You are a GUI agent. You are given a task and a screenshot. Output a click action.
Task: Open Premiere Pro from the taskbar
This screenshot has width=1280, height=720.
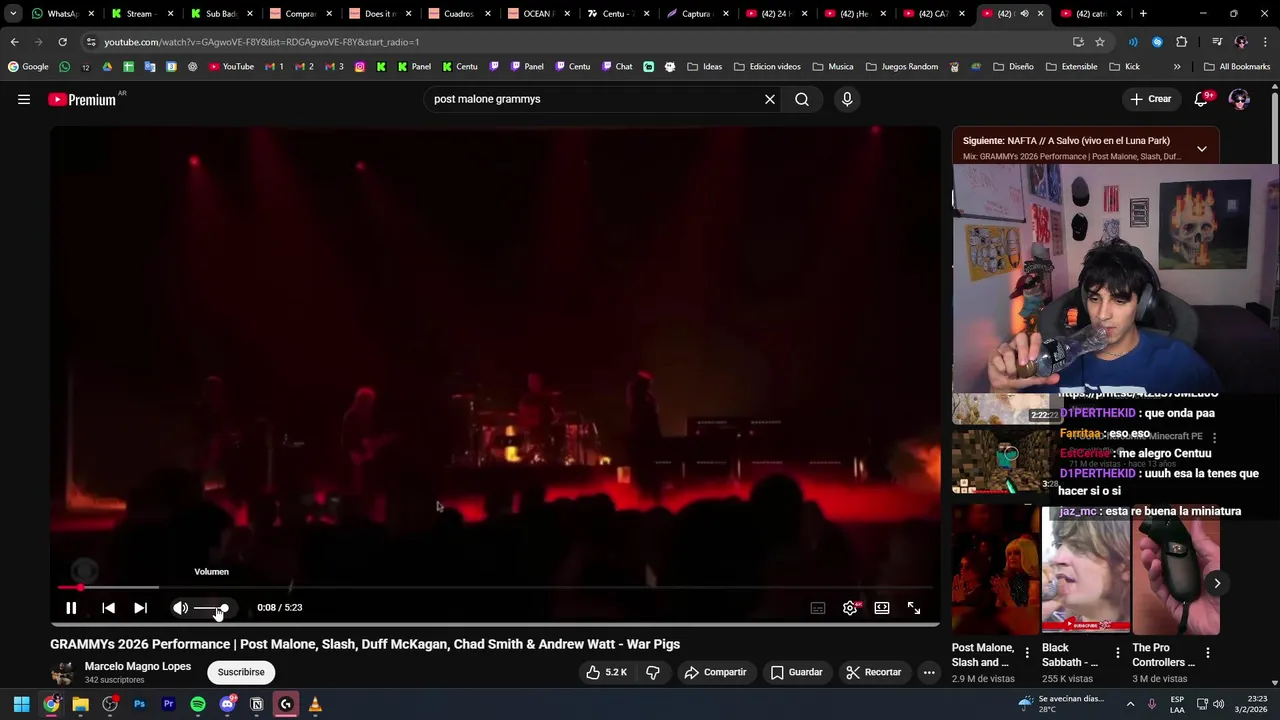[x=168, y=704]
